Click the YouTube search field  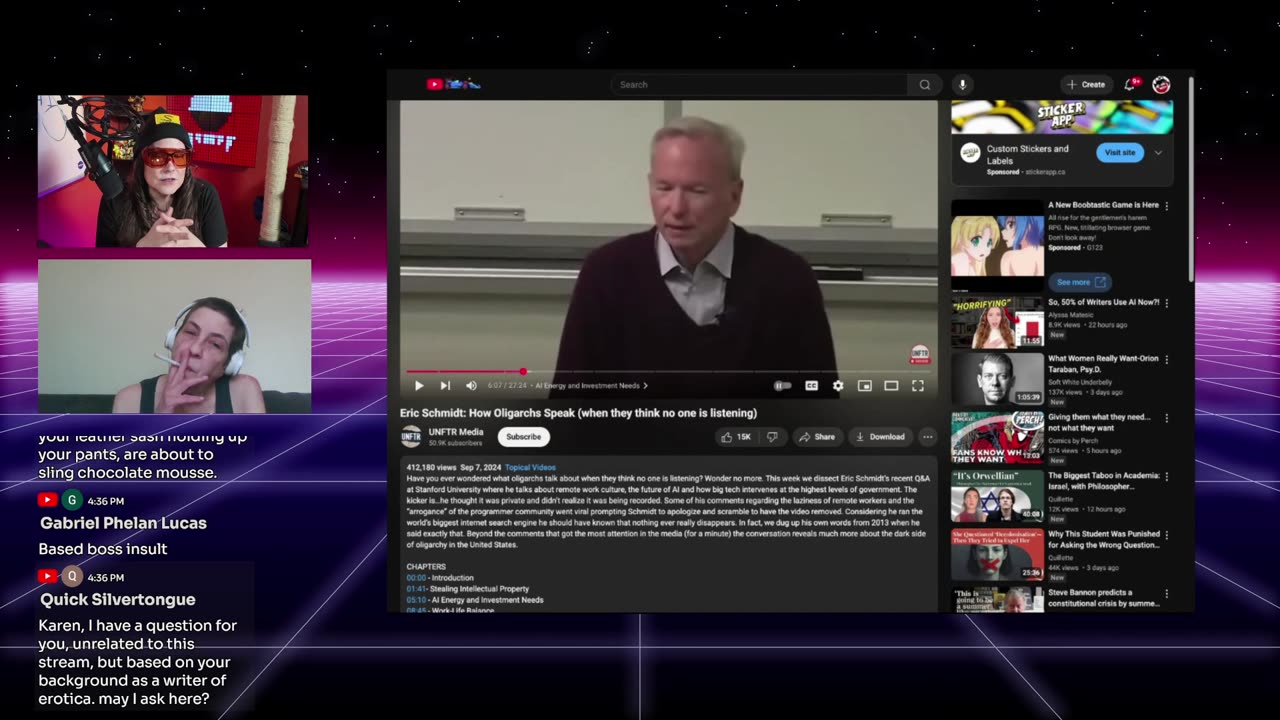[x=758, y=85]
